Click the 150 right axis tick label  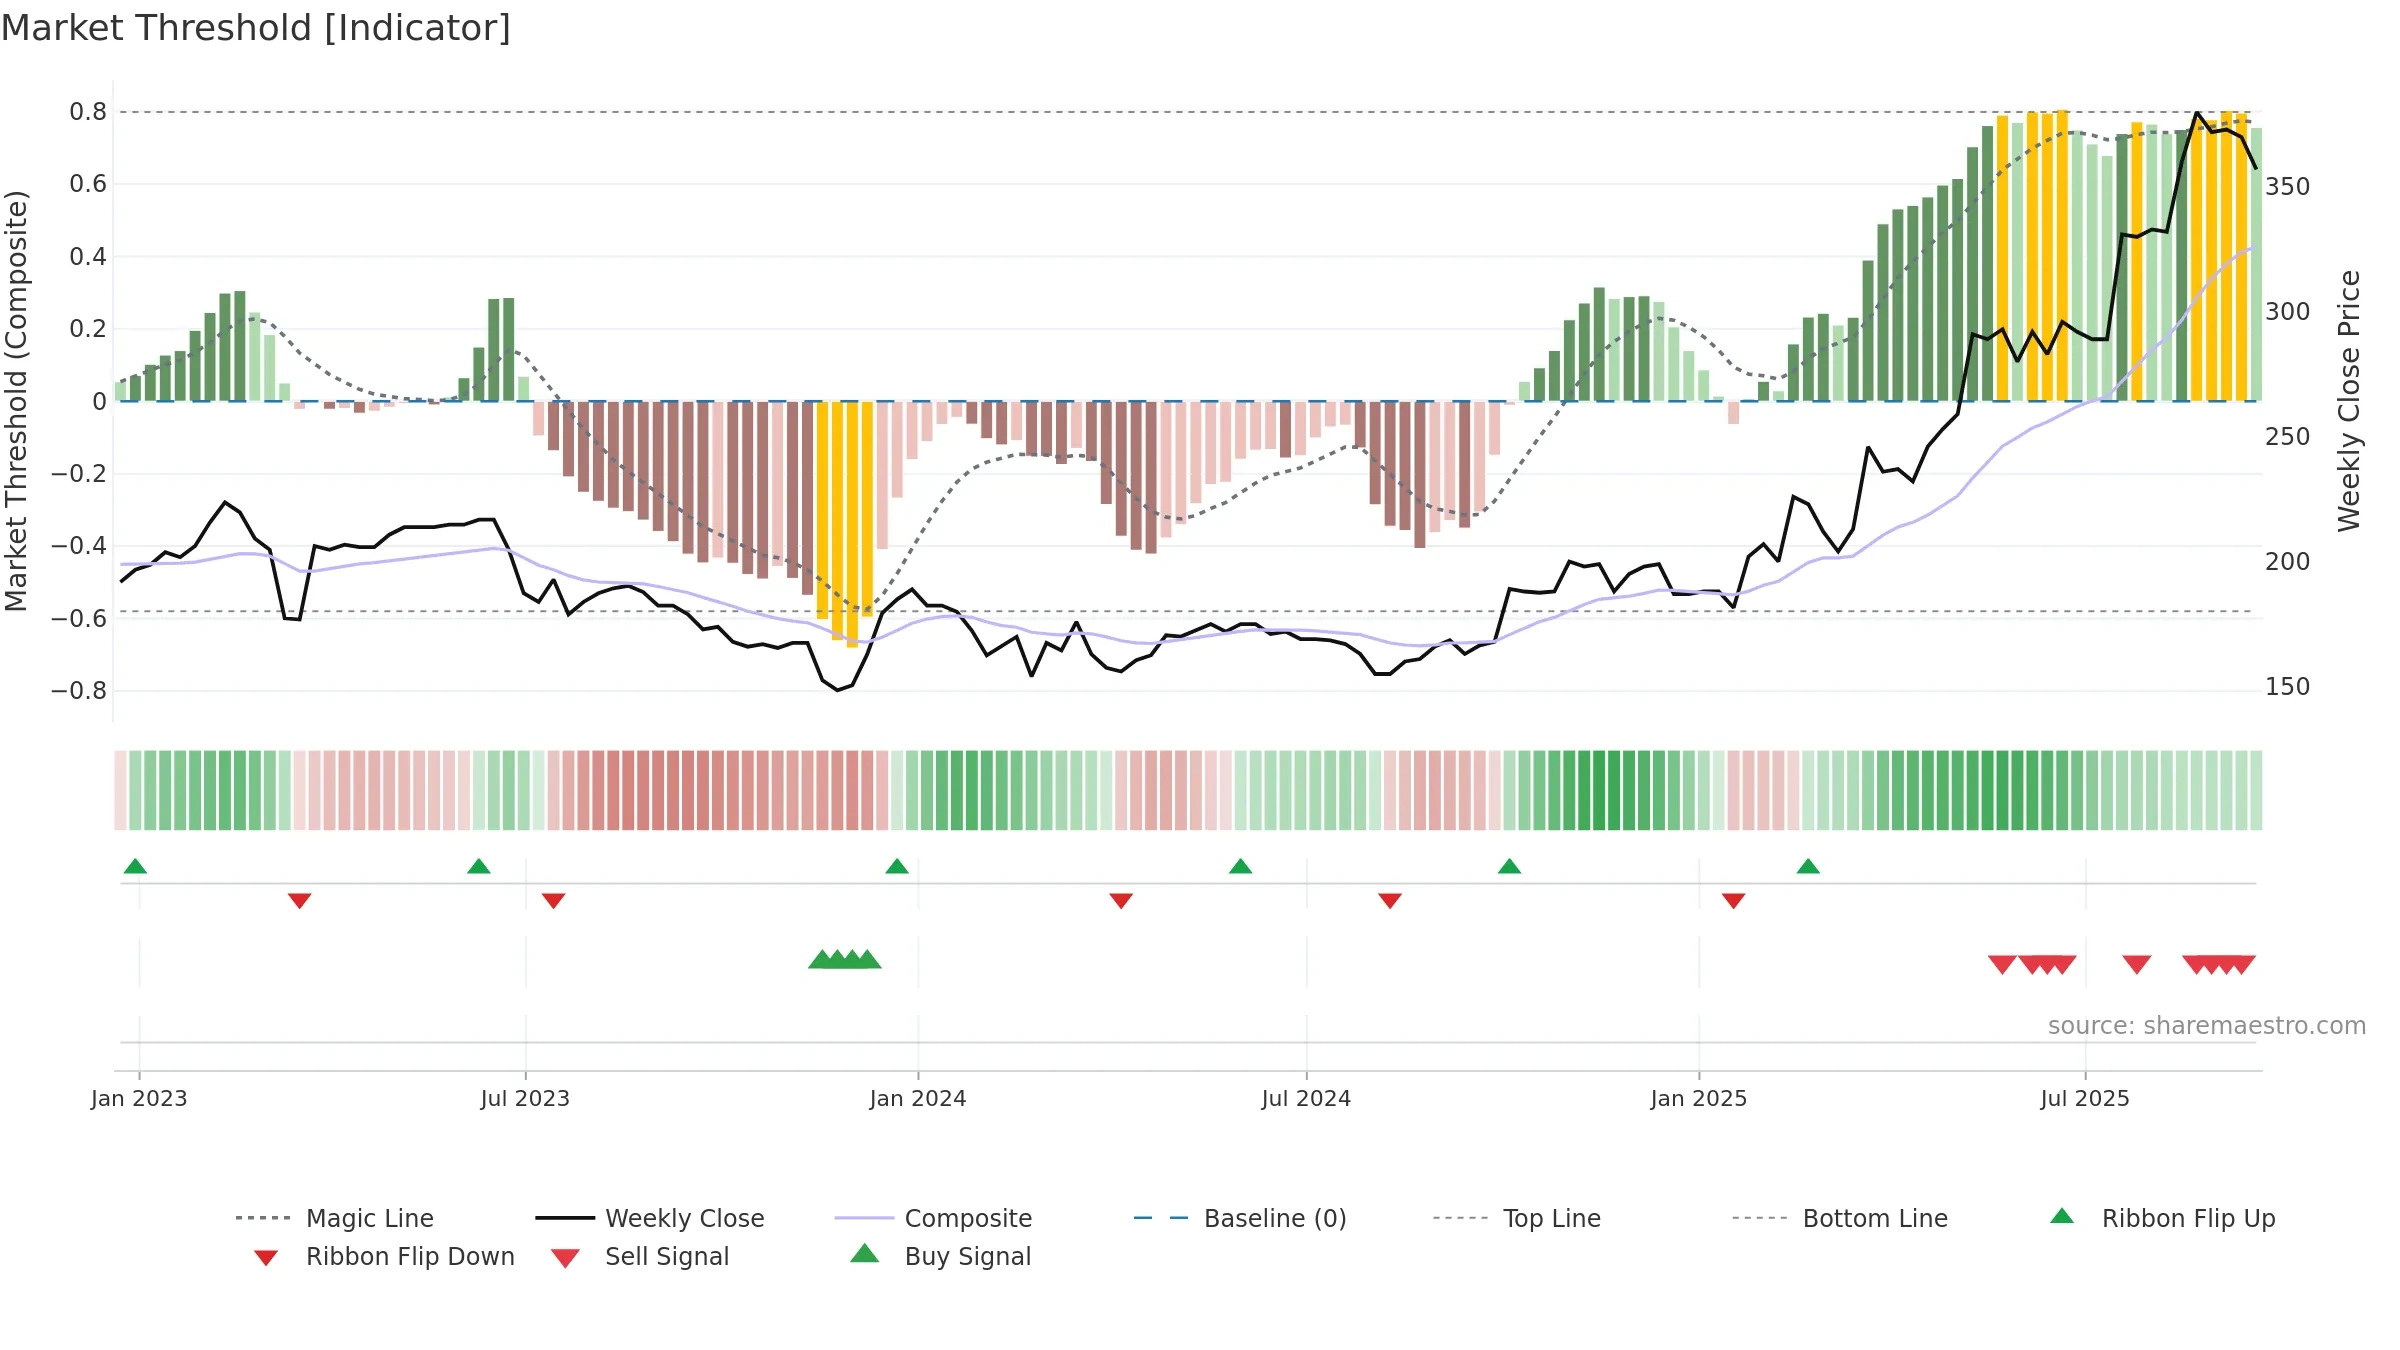tap(2288, 687)
